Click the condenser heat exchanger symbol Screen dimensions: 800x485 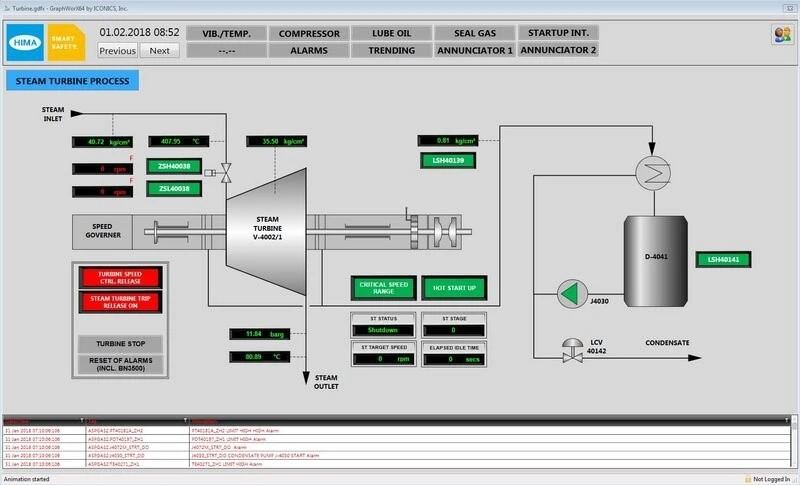pos(653,173)
